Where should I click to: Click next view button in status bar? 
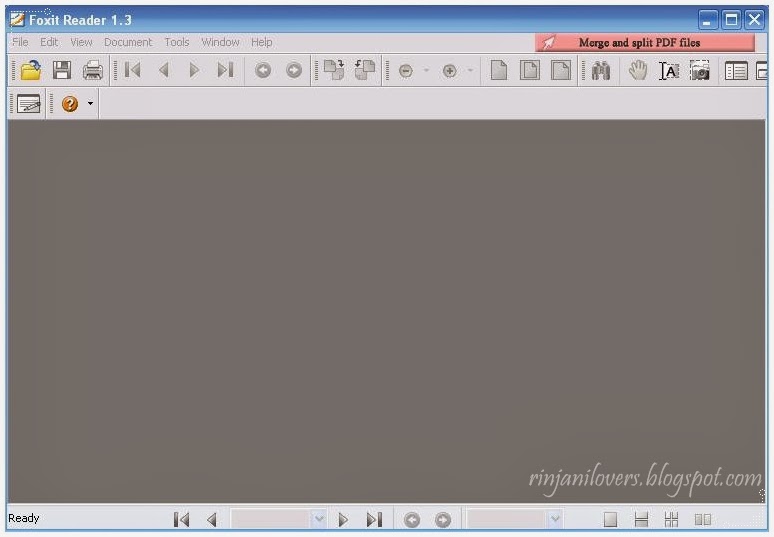(443, 520)
